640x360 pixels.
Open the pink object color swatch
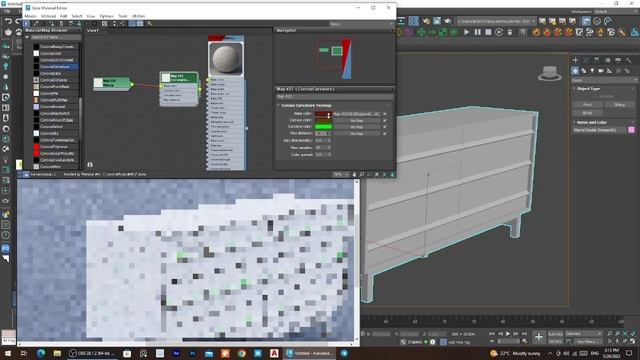tap(631, 130)
